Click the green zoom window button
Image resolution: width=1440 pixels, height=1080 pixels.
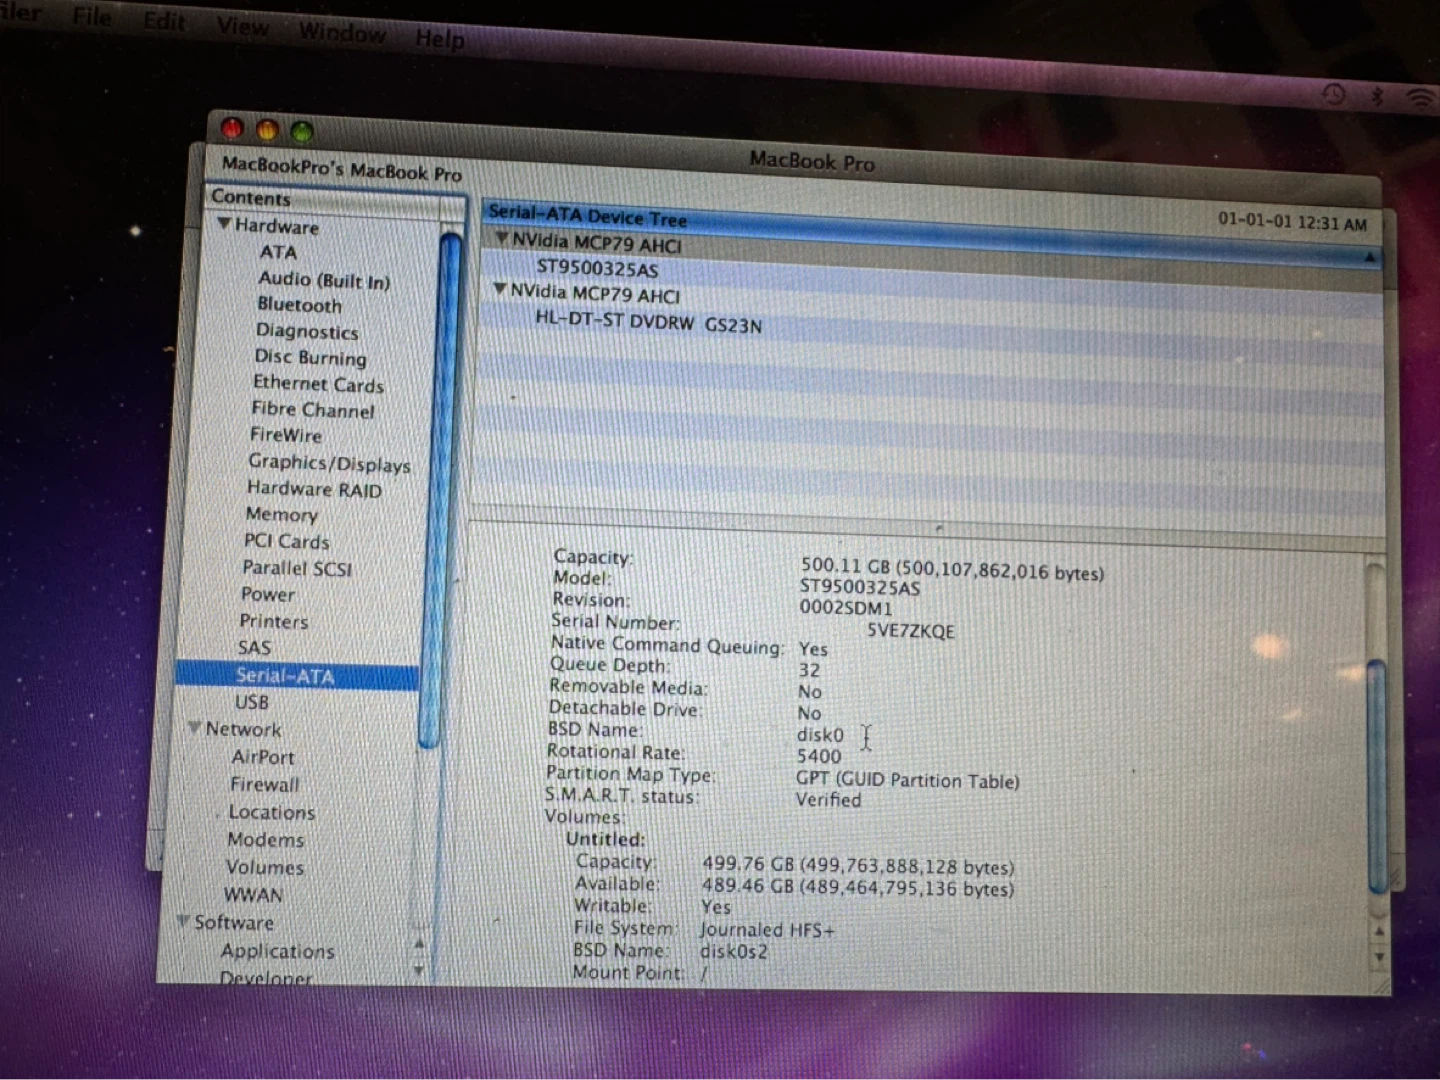[x=301, y=131]
